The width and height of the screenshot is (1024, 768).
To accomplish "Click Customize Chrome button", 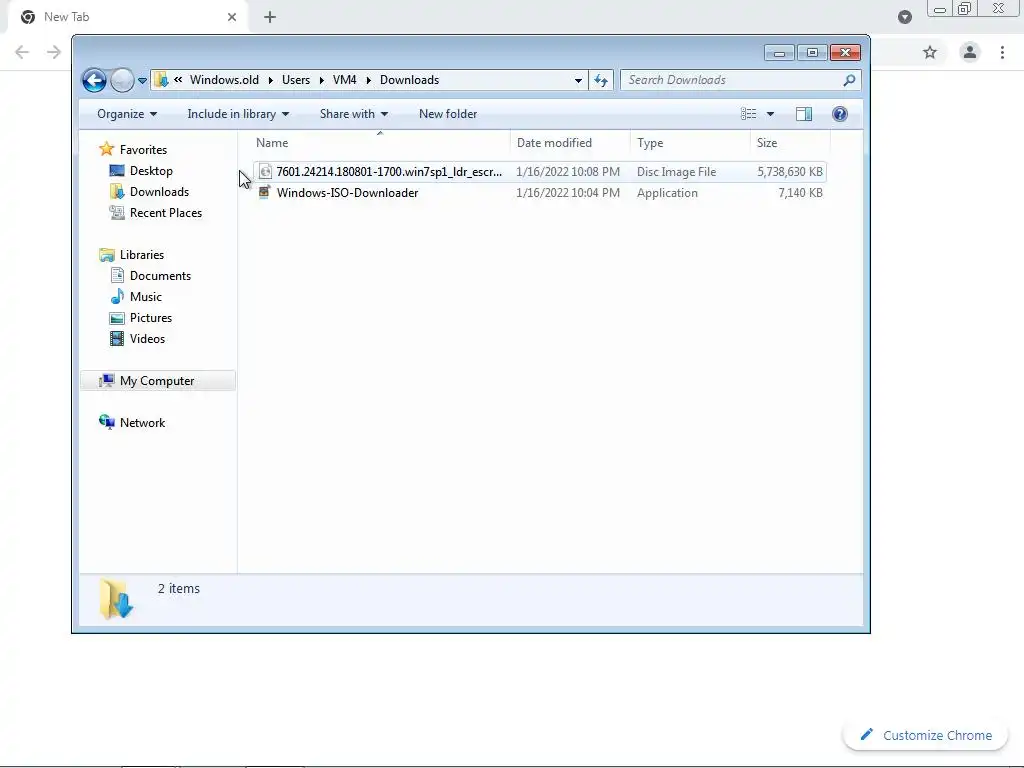I will 926,735.
